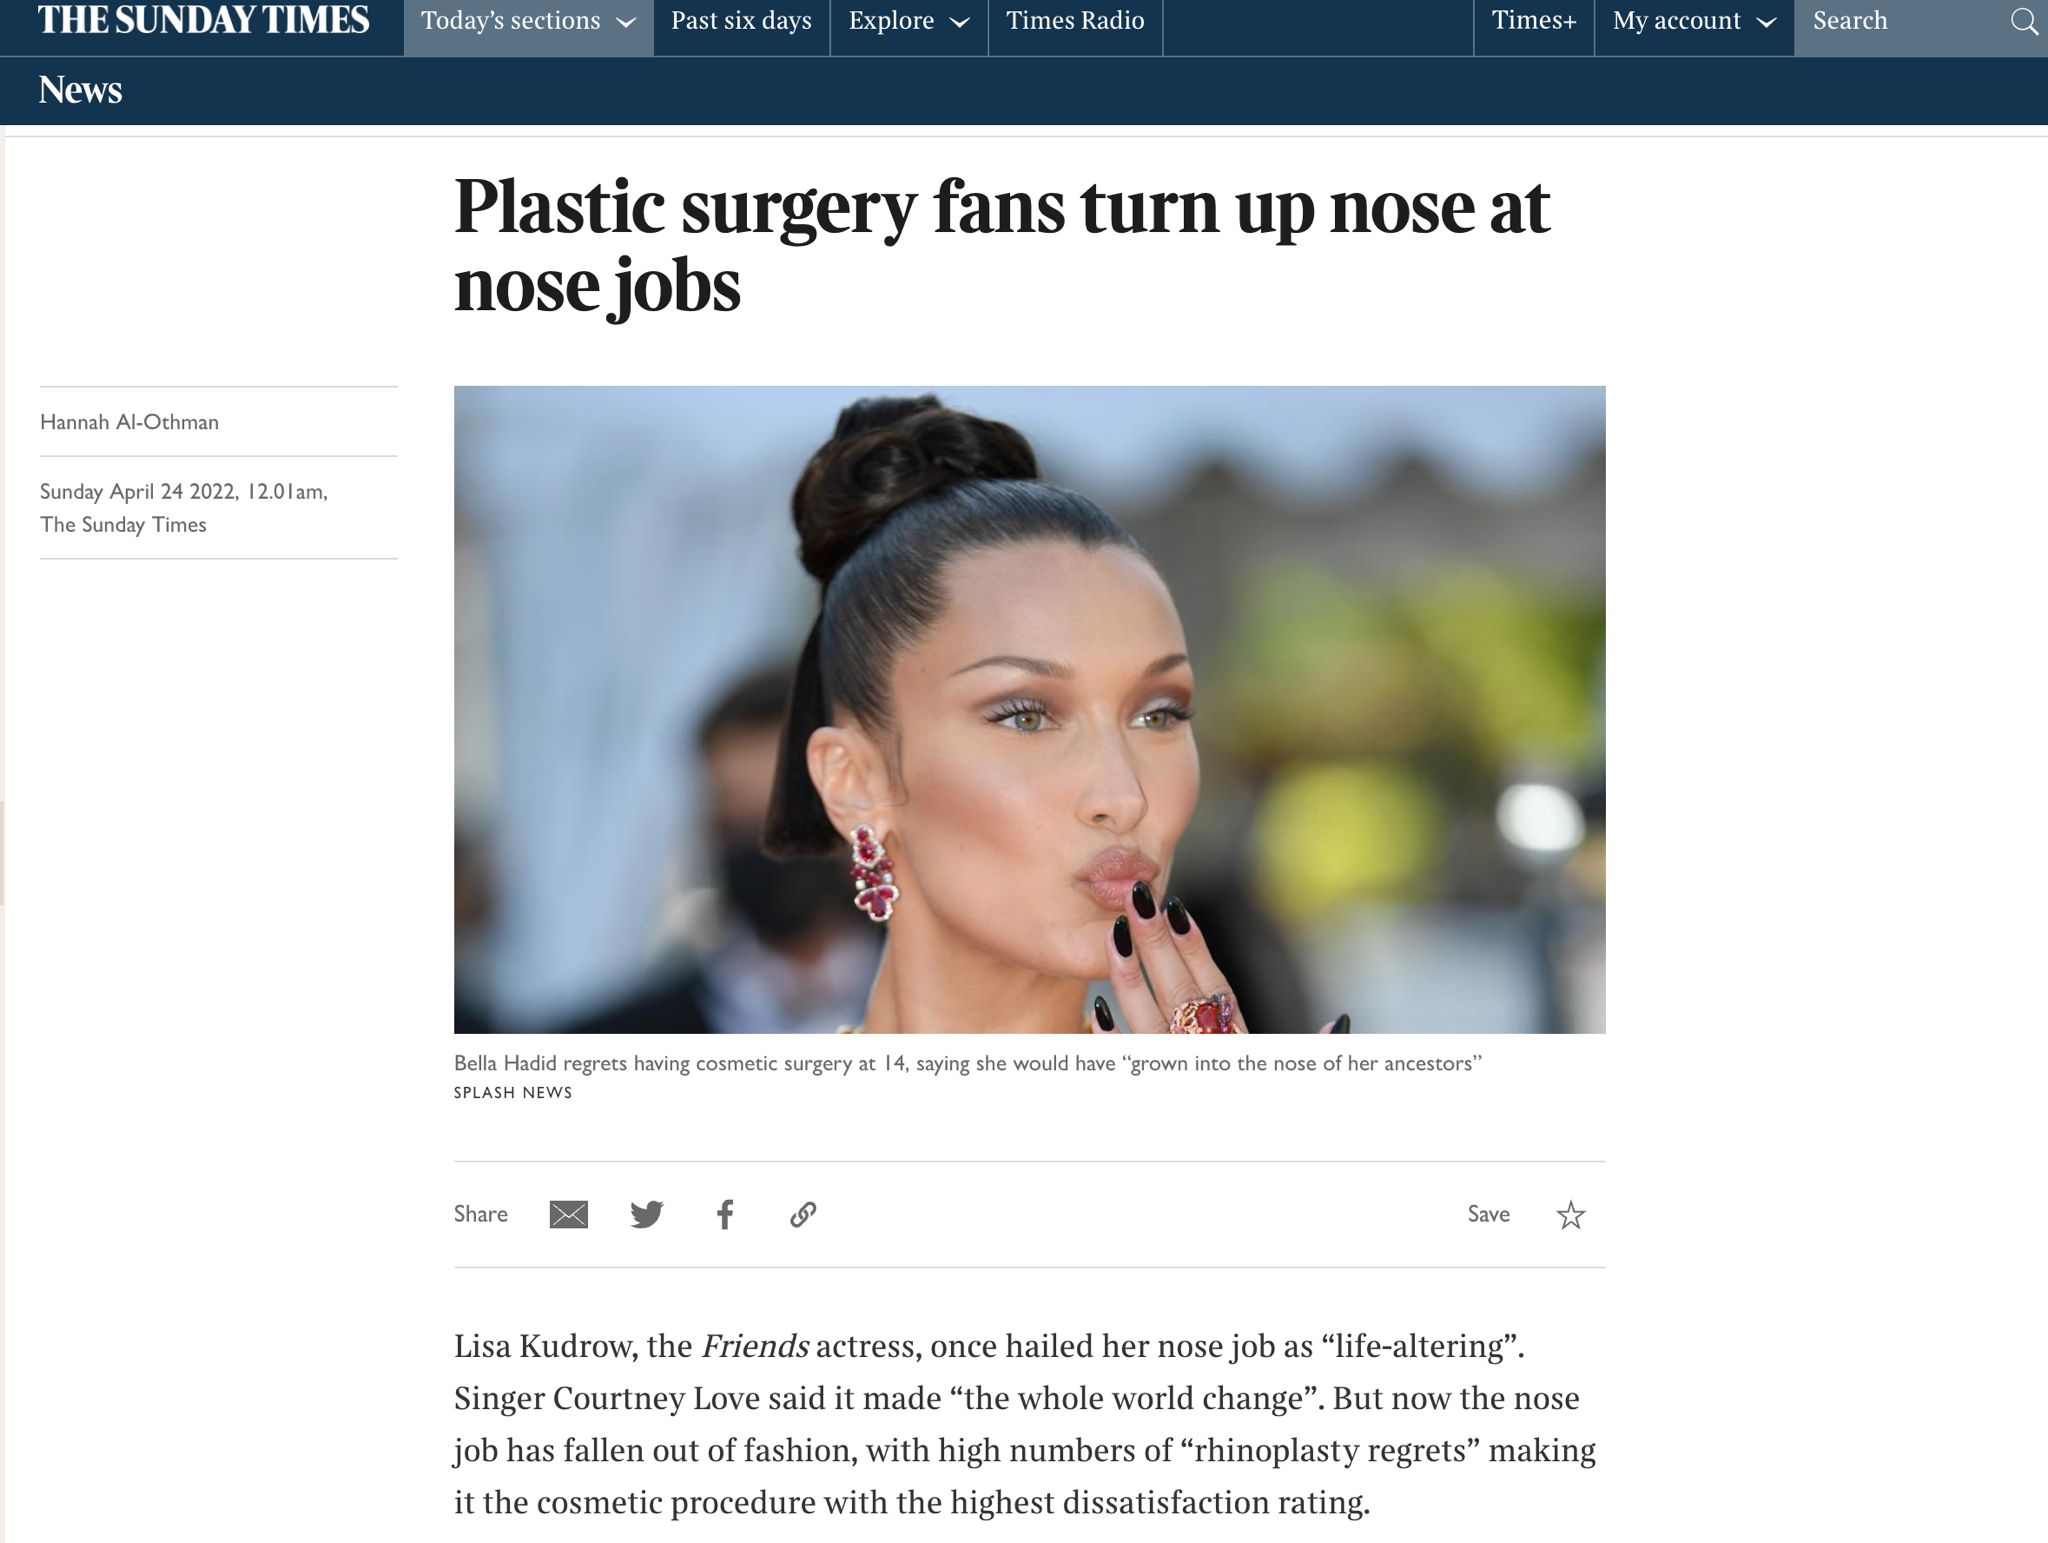This screenshot has height=1543, width=2048.
Task: Click the Save label text
Action: 1488,1214
